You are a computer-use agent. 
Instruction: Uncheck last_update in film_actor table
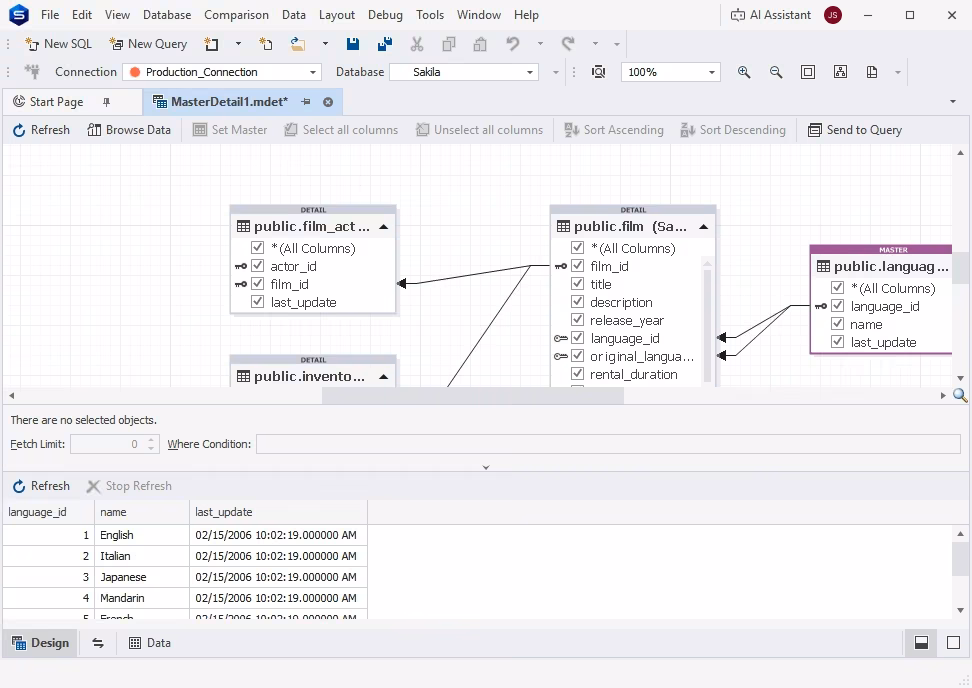coord(257,302)
